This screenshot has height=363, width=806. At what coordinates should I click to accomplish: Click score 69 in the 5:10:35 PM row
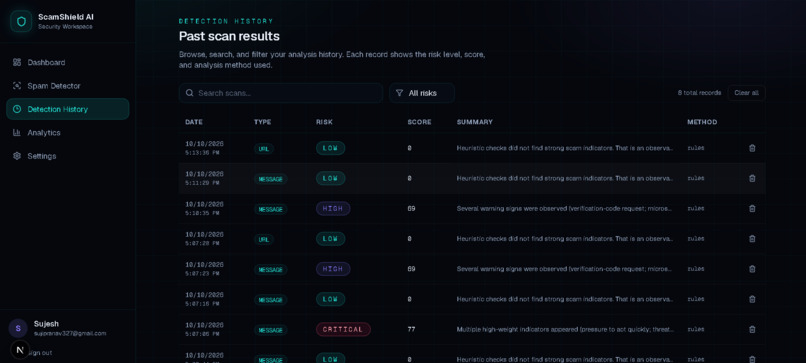pyautogui.click(x=411, y=209)
